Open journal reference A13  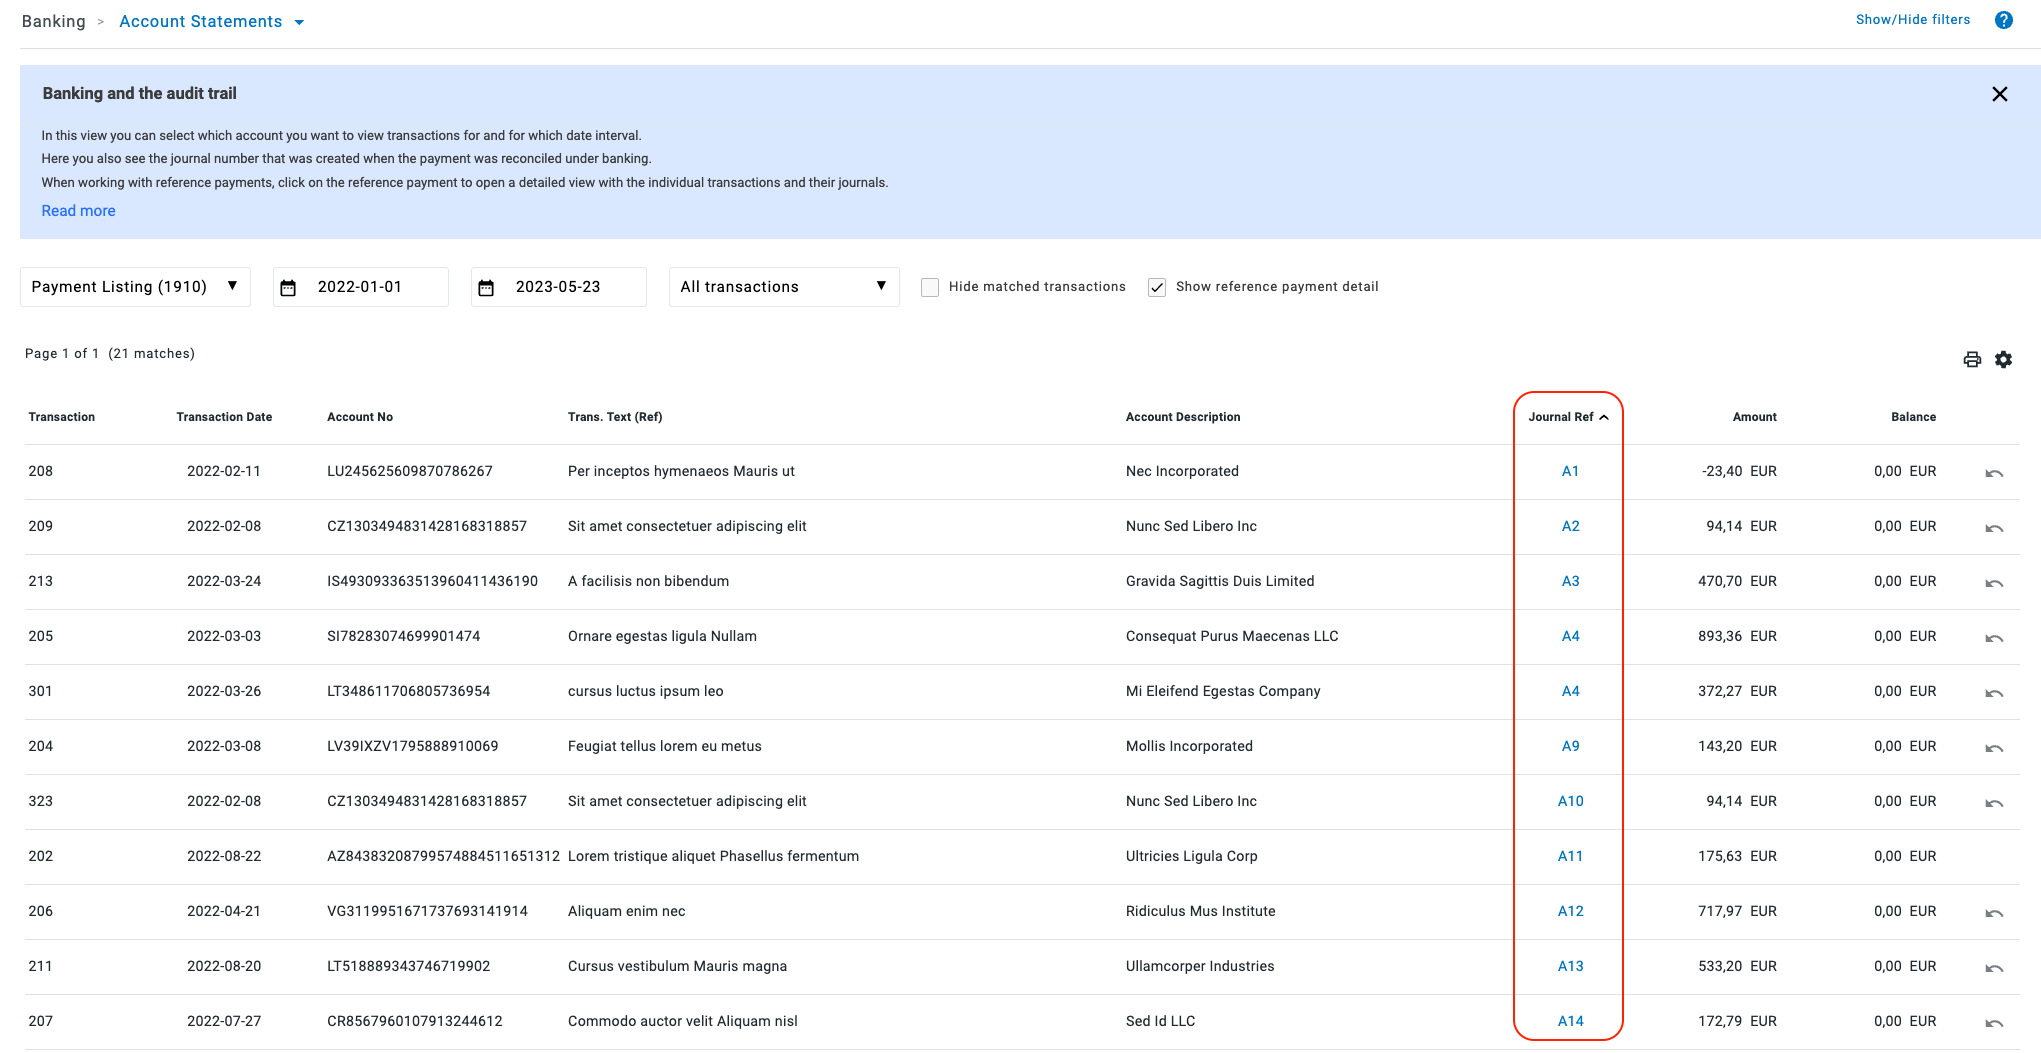[x=1570, y=966]
